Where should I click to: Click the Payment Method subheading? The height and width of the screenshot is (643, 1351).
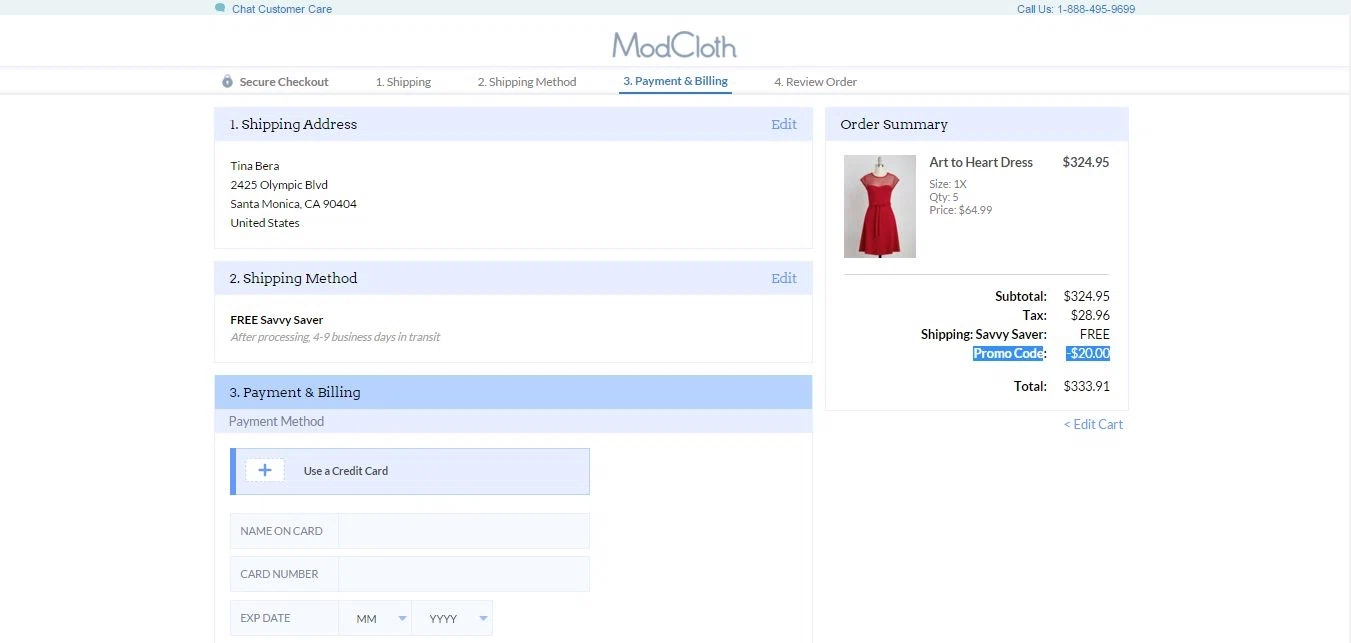(x=276, y=421)
